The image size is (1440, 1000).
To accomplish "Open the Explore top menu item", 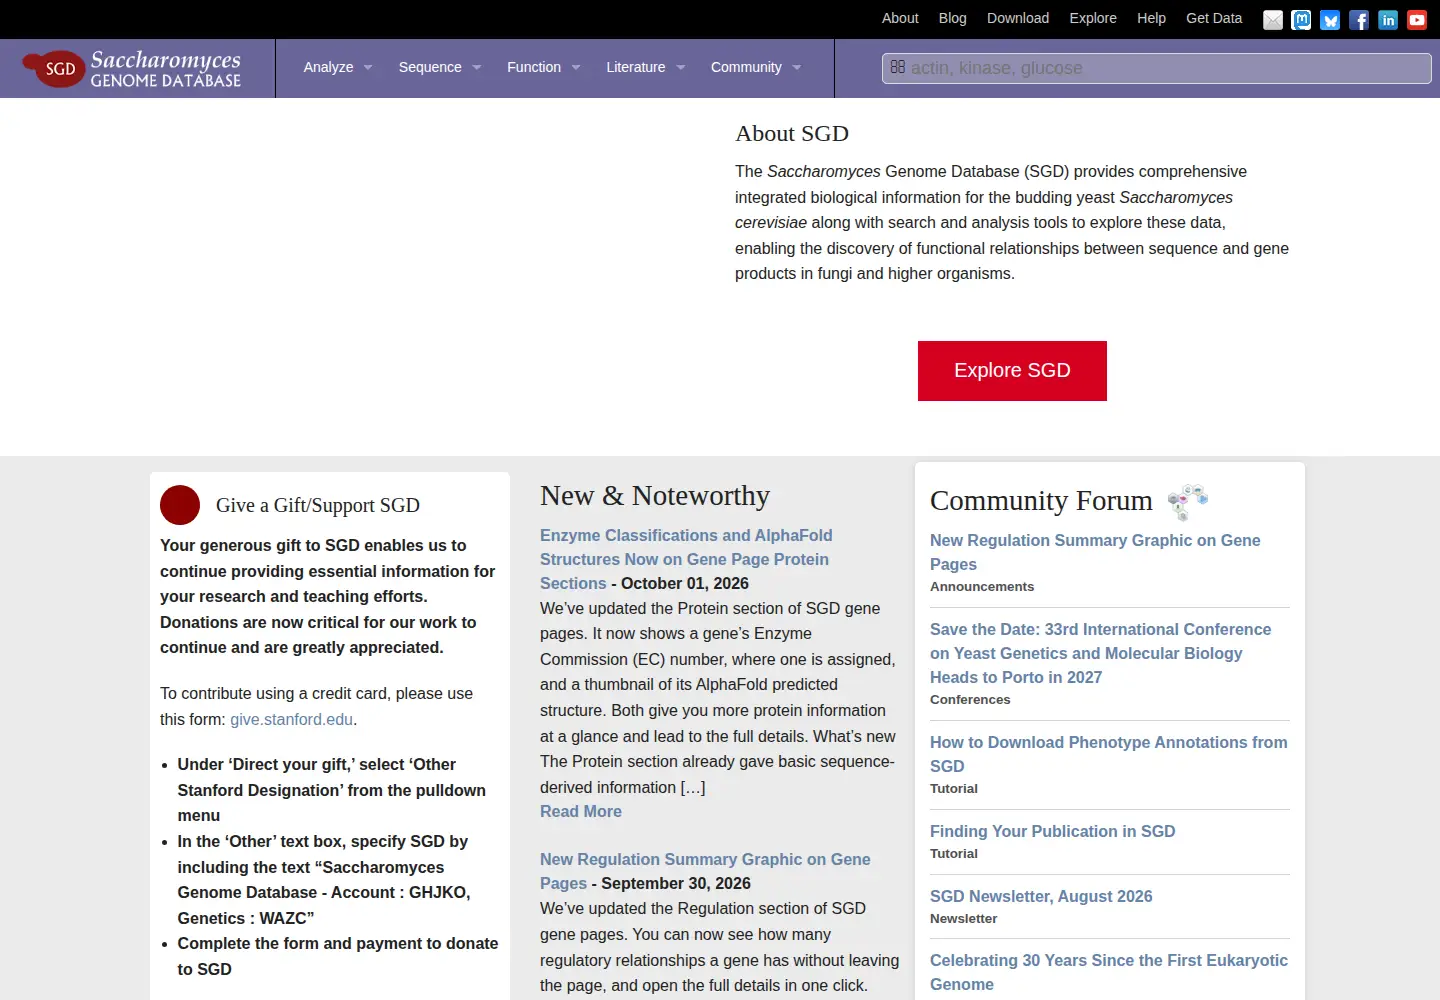I will (x=1093, y=18).
